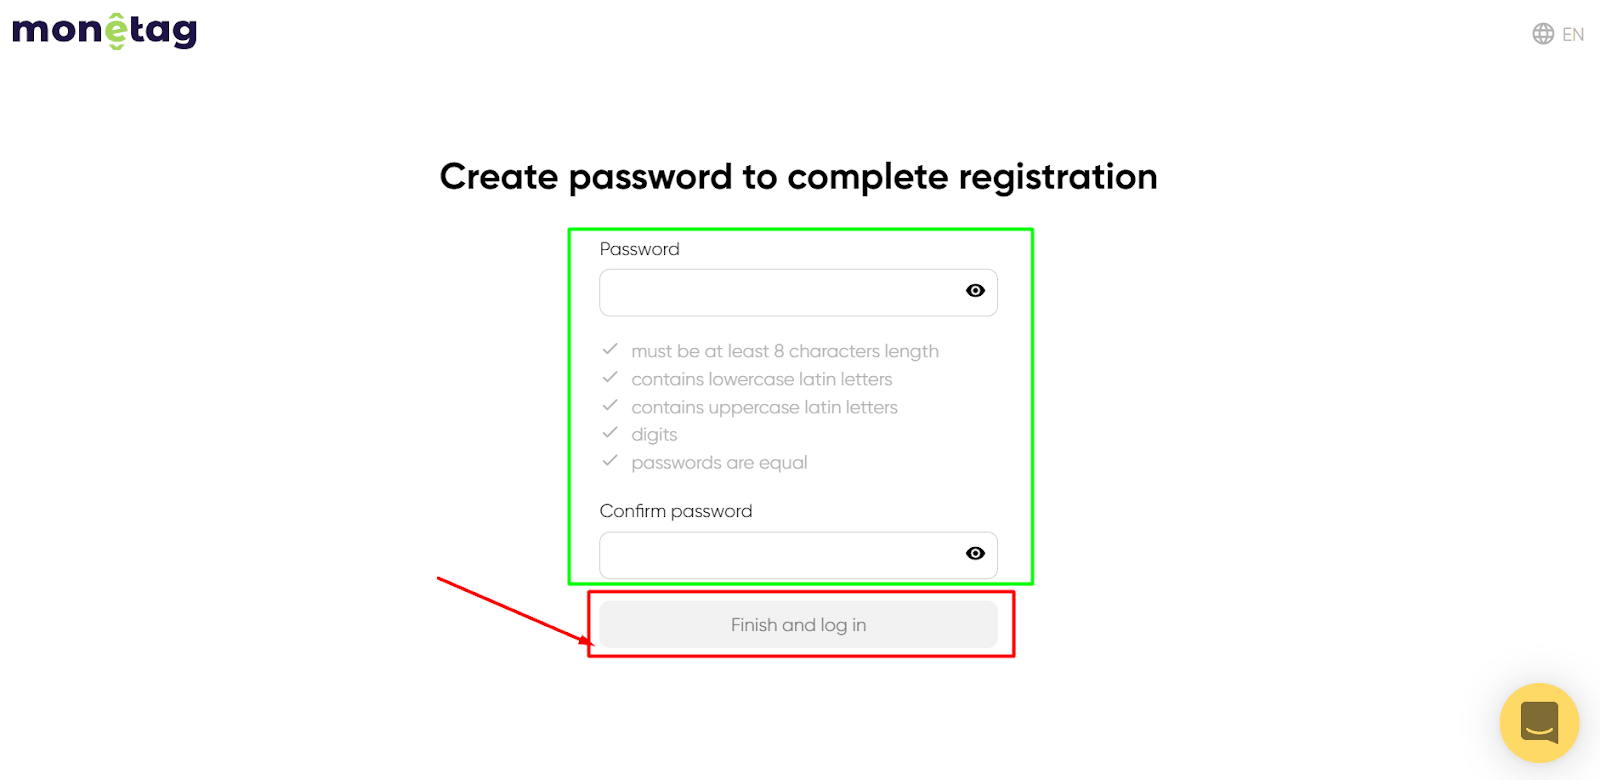
Task: Click the Password input field
Action: point(780,292)
